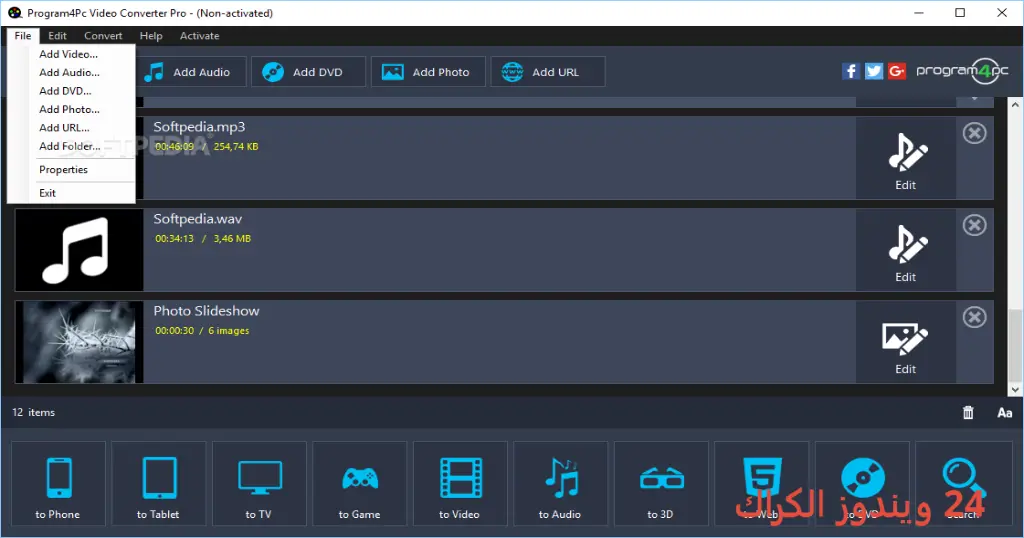Screen dimensions: 1024x538
Task: Select the Photo Slideshow title
Action: pos(206,311)
